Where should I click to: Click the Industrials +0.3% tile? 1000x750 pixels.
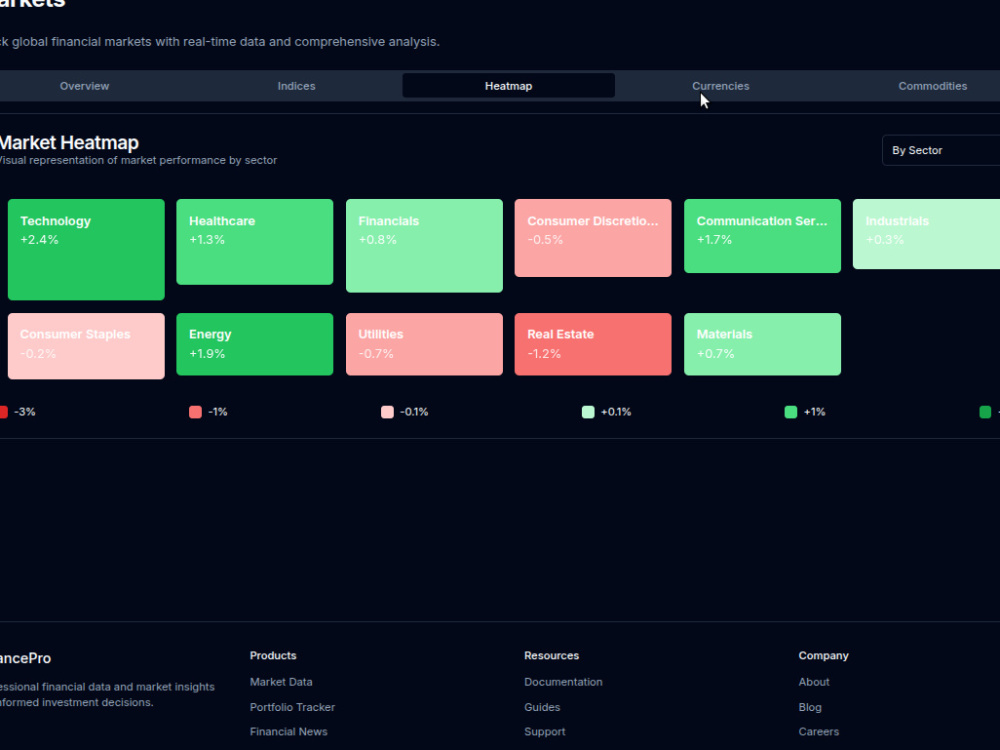(x=926, y=234)
